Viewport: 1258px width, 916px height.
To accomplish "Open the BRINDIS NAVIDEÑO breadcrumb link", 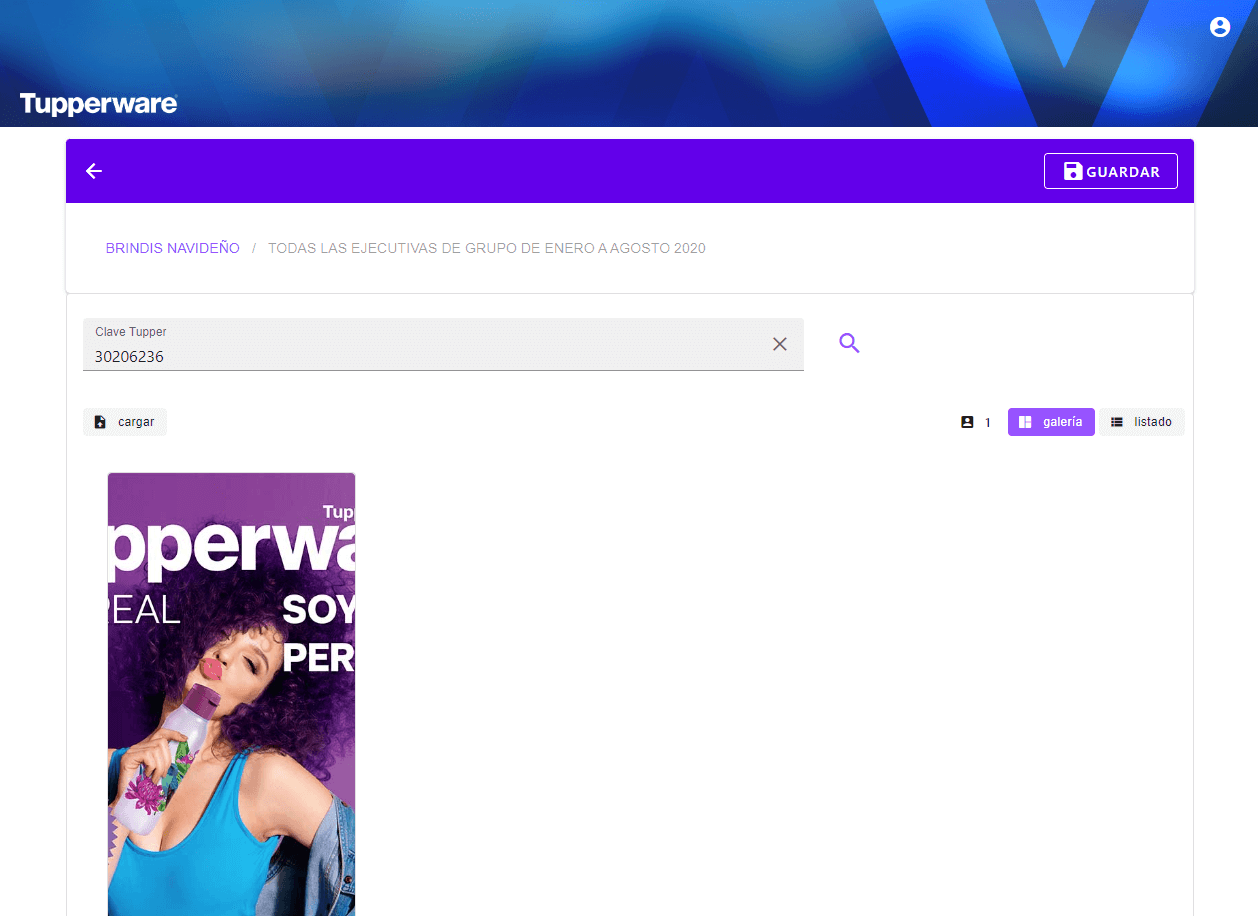I will pos(173,248).
